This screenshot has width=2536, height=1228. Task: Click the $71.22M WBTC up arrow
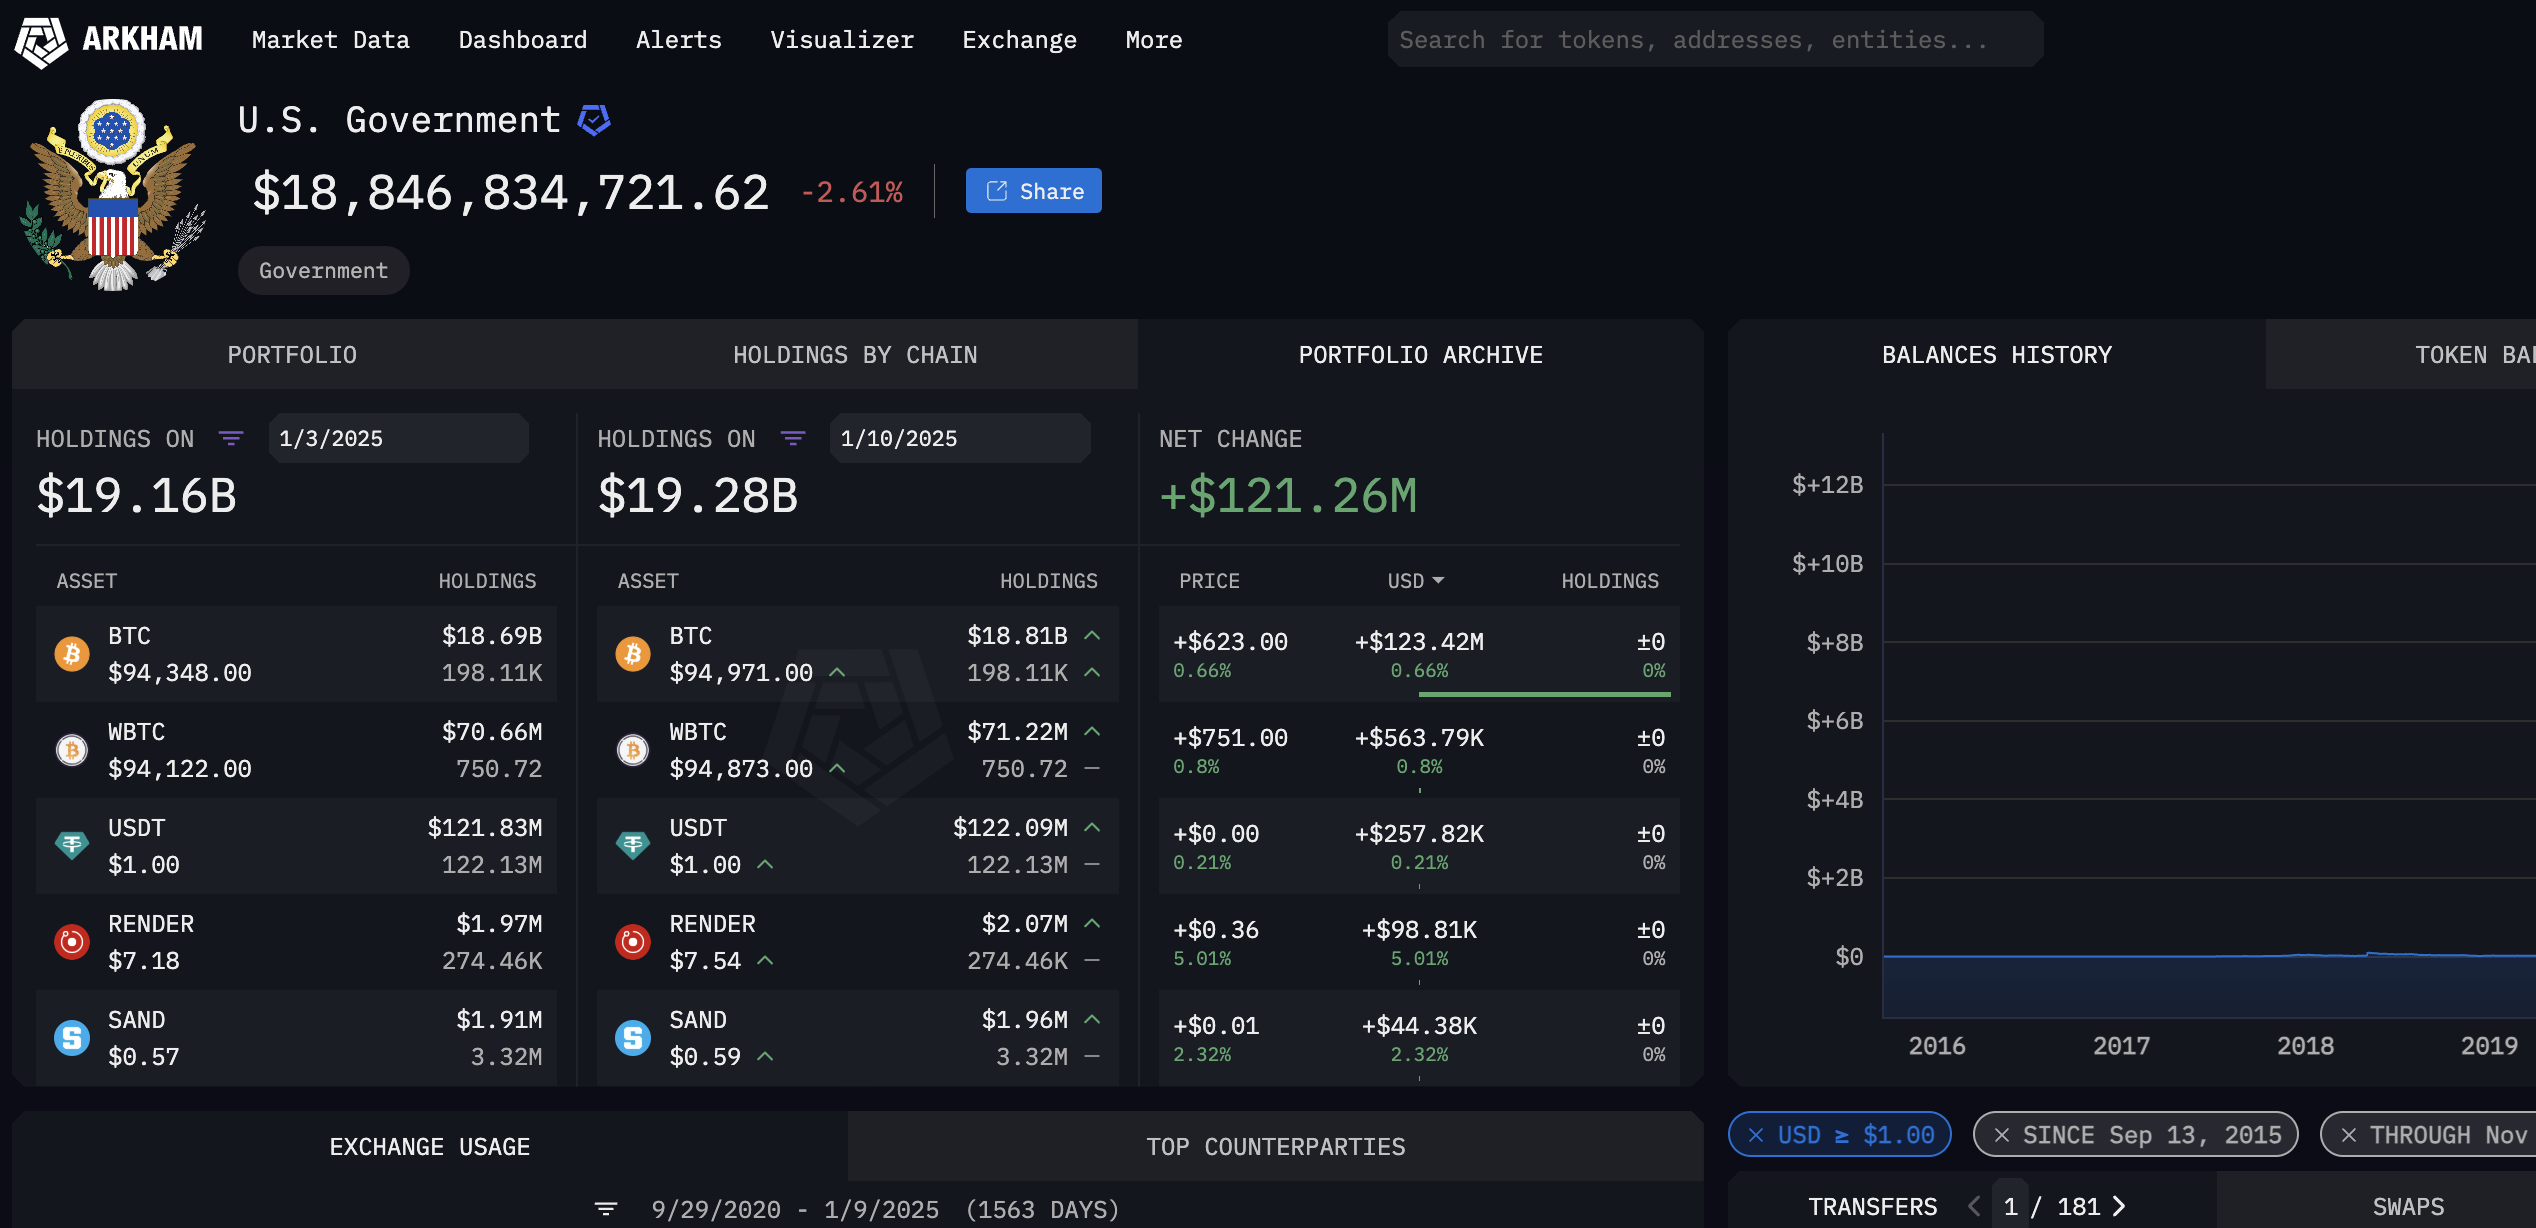[x=1092, y=731]
